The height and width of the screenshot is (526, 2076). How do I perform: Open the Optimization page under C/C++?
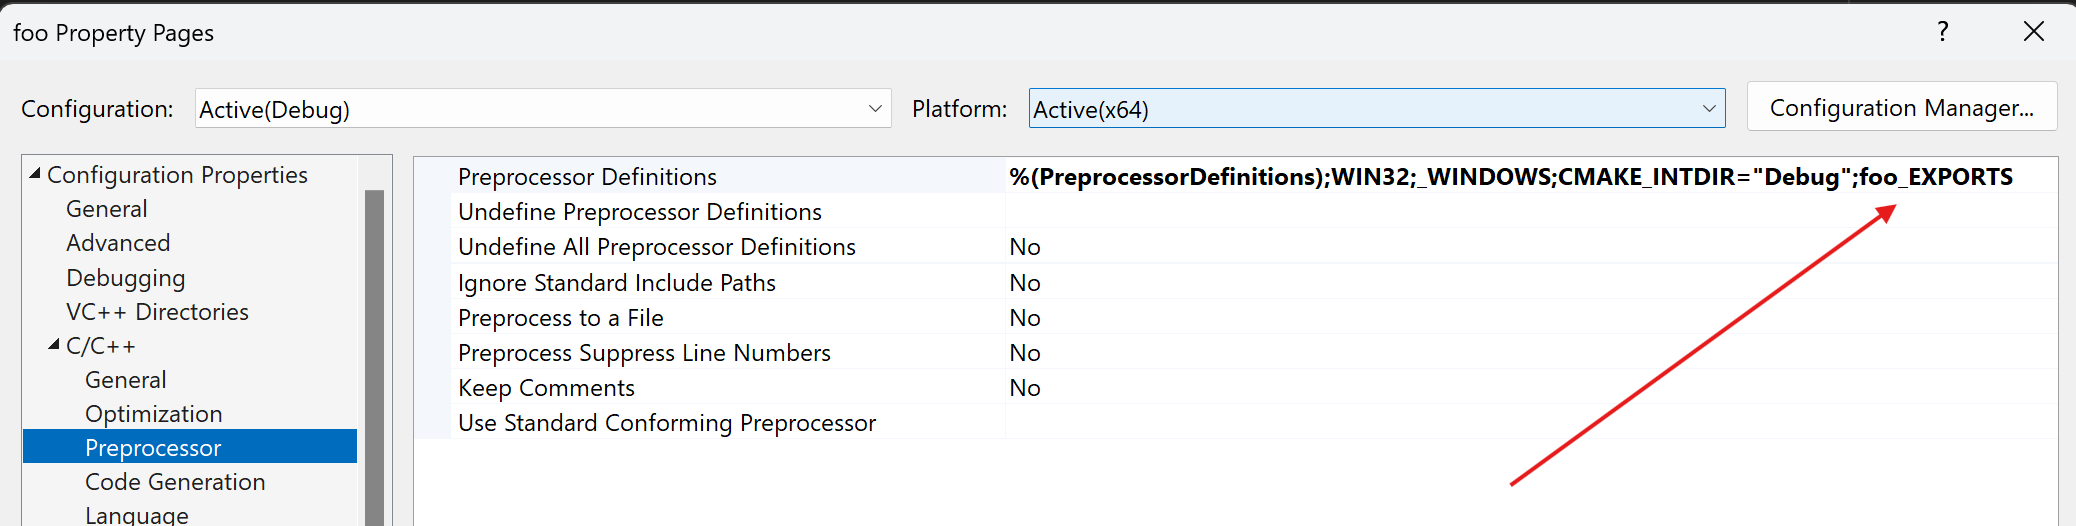coord(154,414)
